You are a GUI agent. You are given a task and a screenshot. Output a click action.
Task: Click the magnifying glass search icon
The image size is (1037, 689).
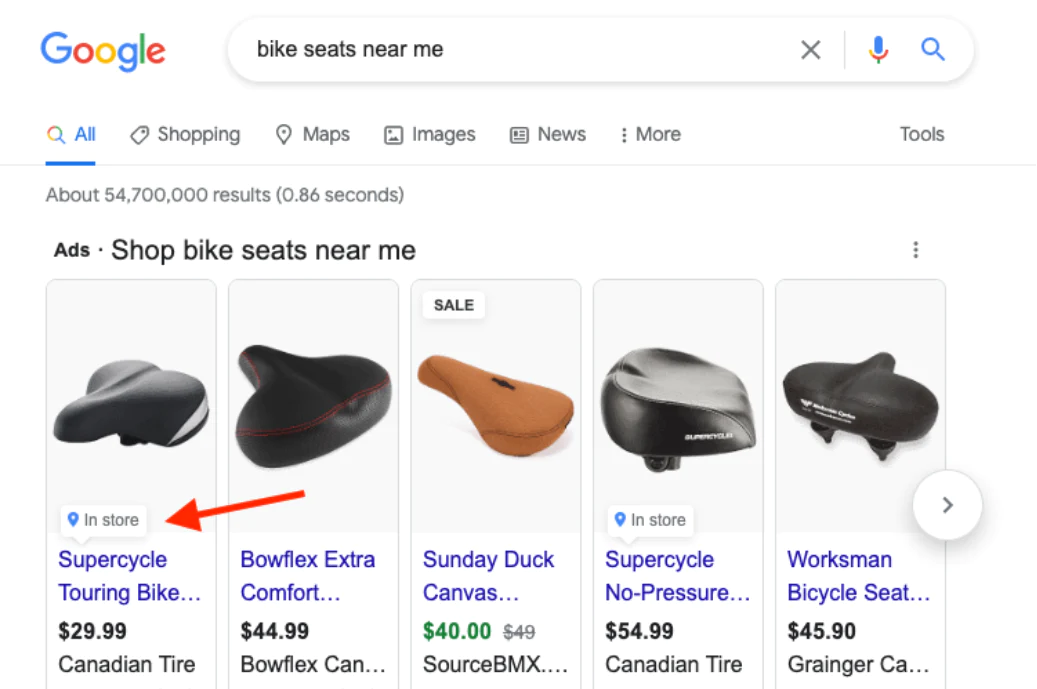(932, 49)
